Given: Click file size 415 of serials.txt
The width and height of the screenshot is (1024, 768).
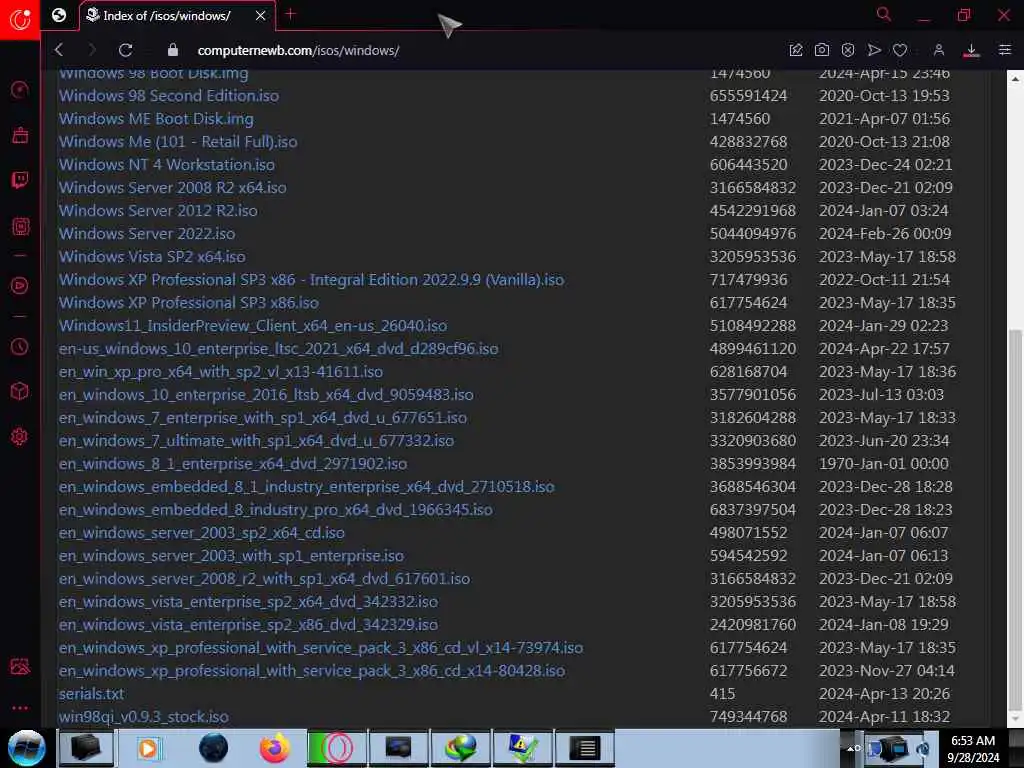Looking at the screenshot, I should coord(722,694).
